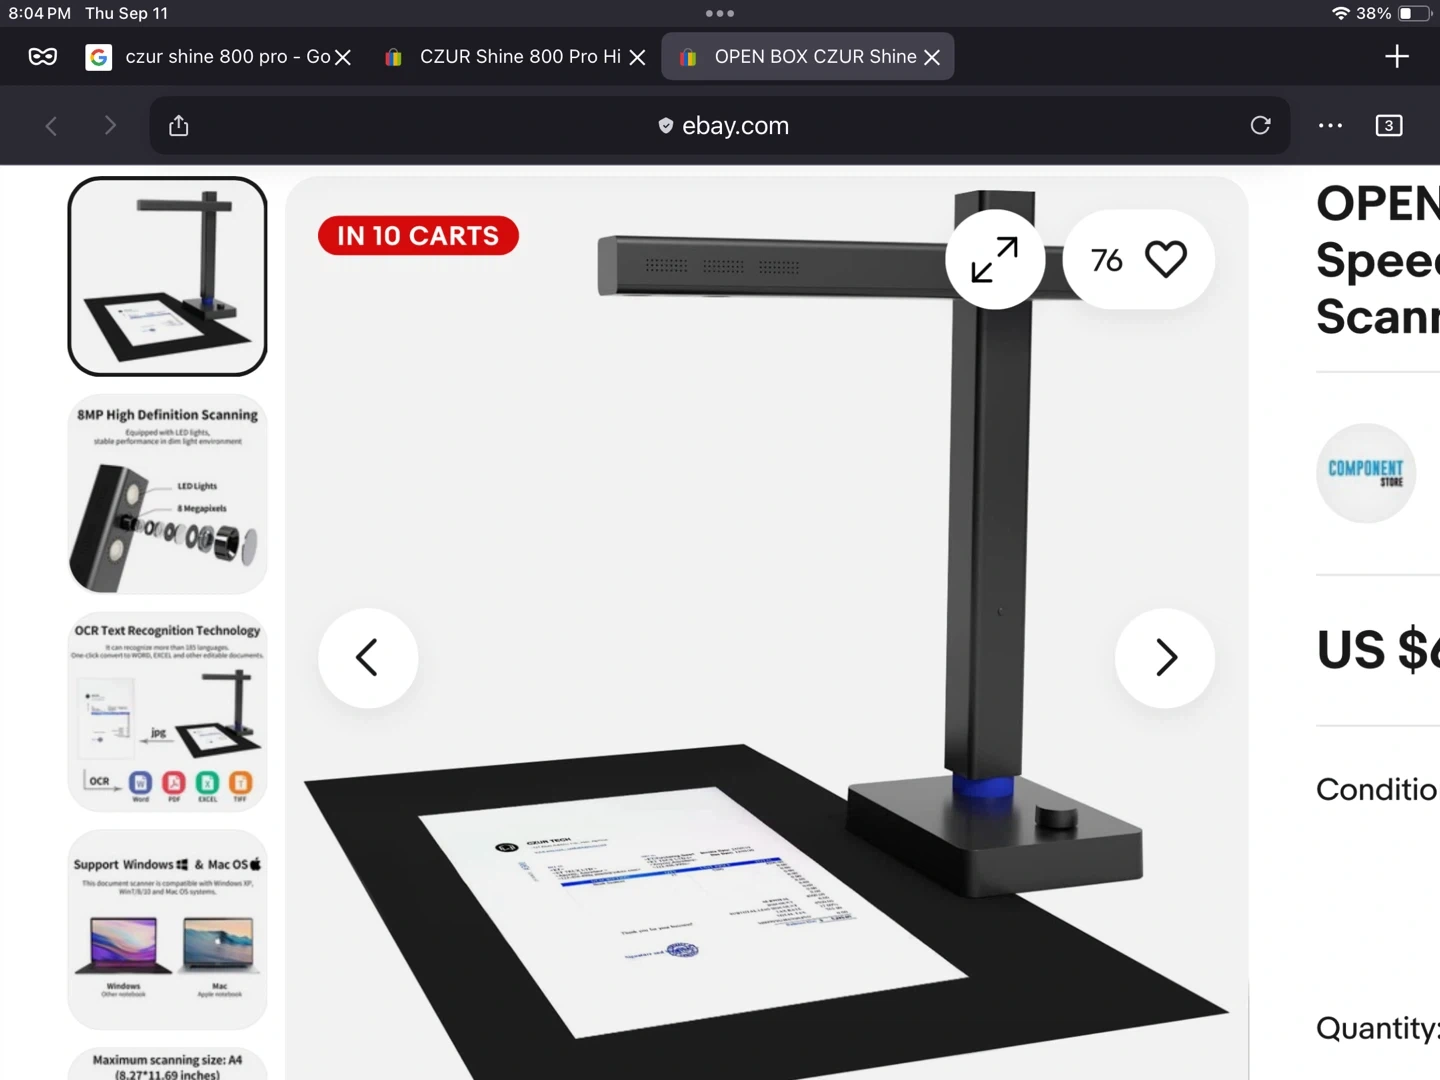Show next product image
1440x1080 pixels.
[1165, 658]
